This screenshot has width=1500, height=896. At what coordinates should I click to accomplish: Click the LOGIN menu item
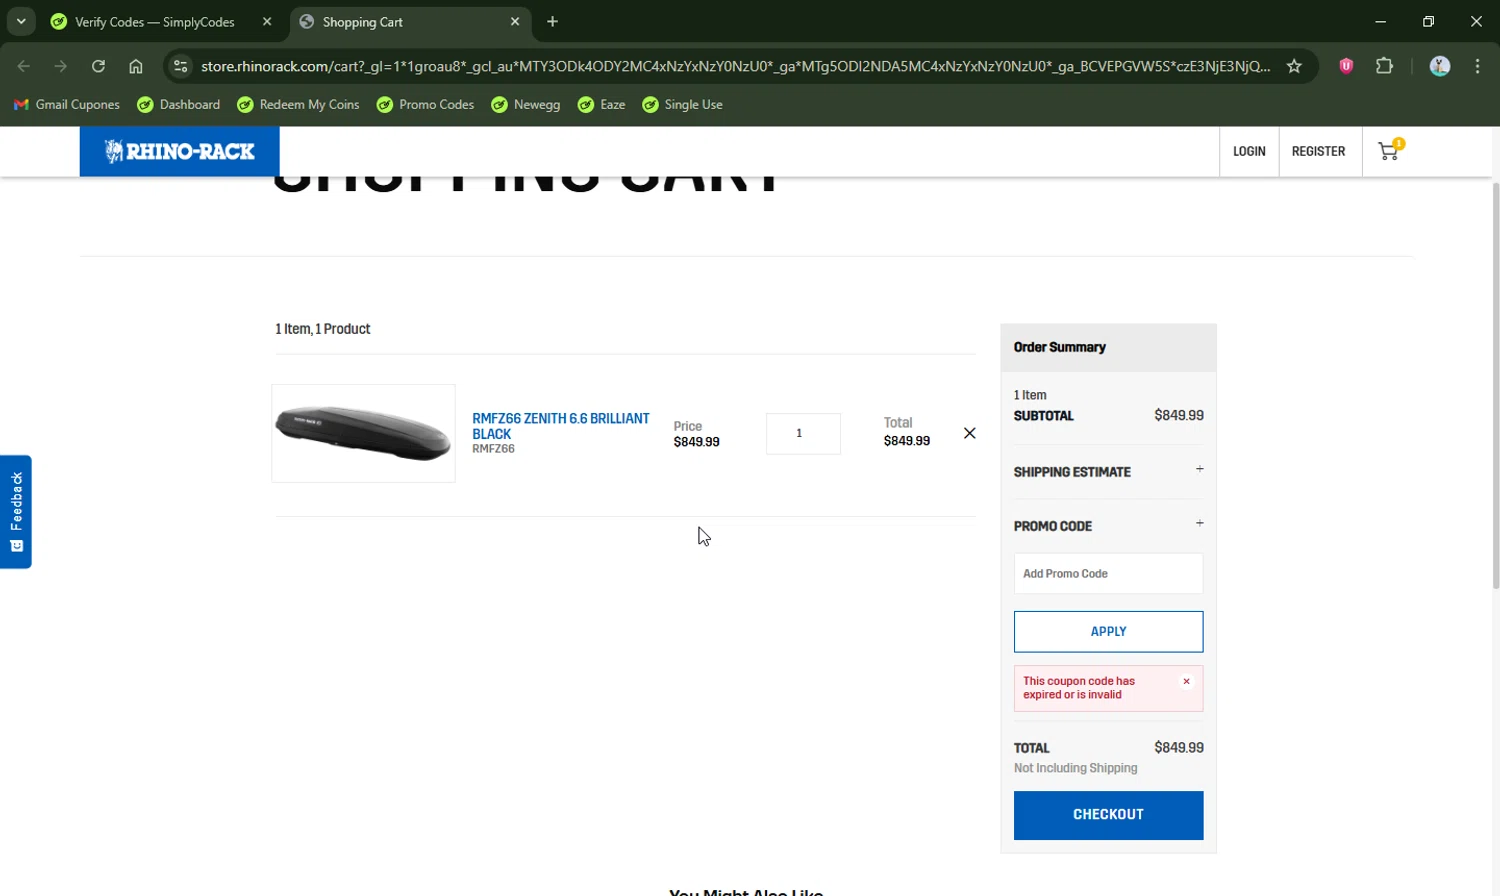tap(1249, 151)
